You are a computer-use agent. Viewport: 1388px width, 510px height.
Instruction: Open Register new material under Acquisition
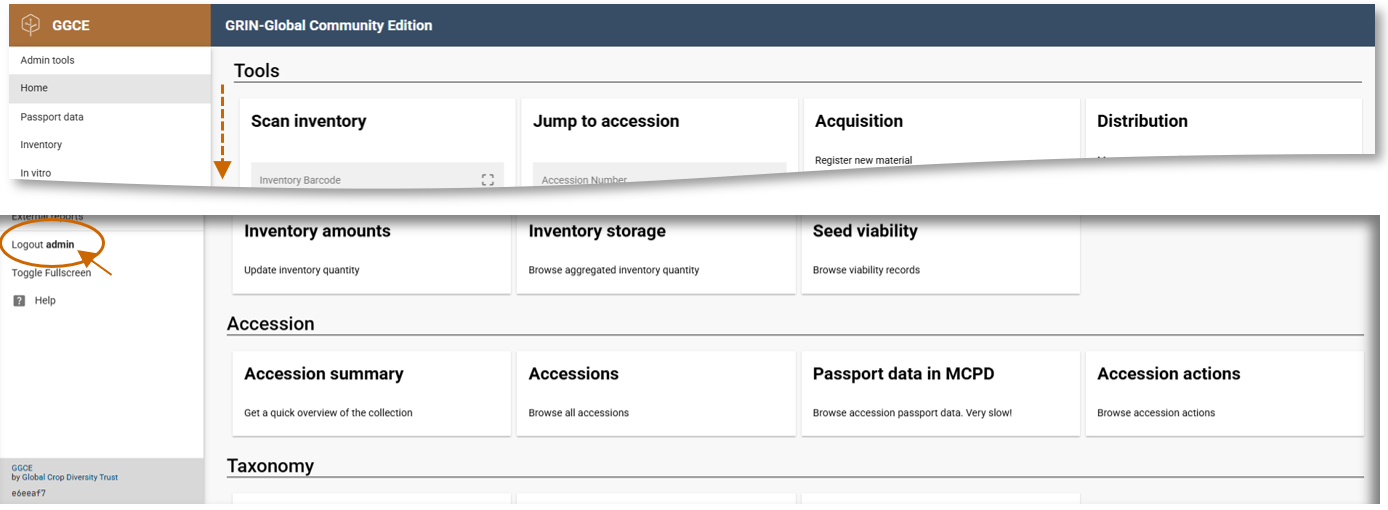pos(863,160)
